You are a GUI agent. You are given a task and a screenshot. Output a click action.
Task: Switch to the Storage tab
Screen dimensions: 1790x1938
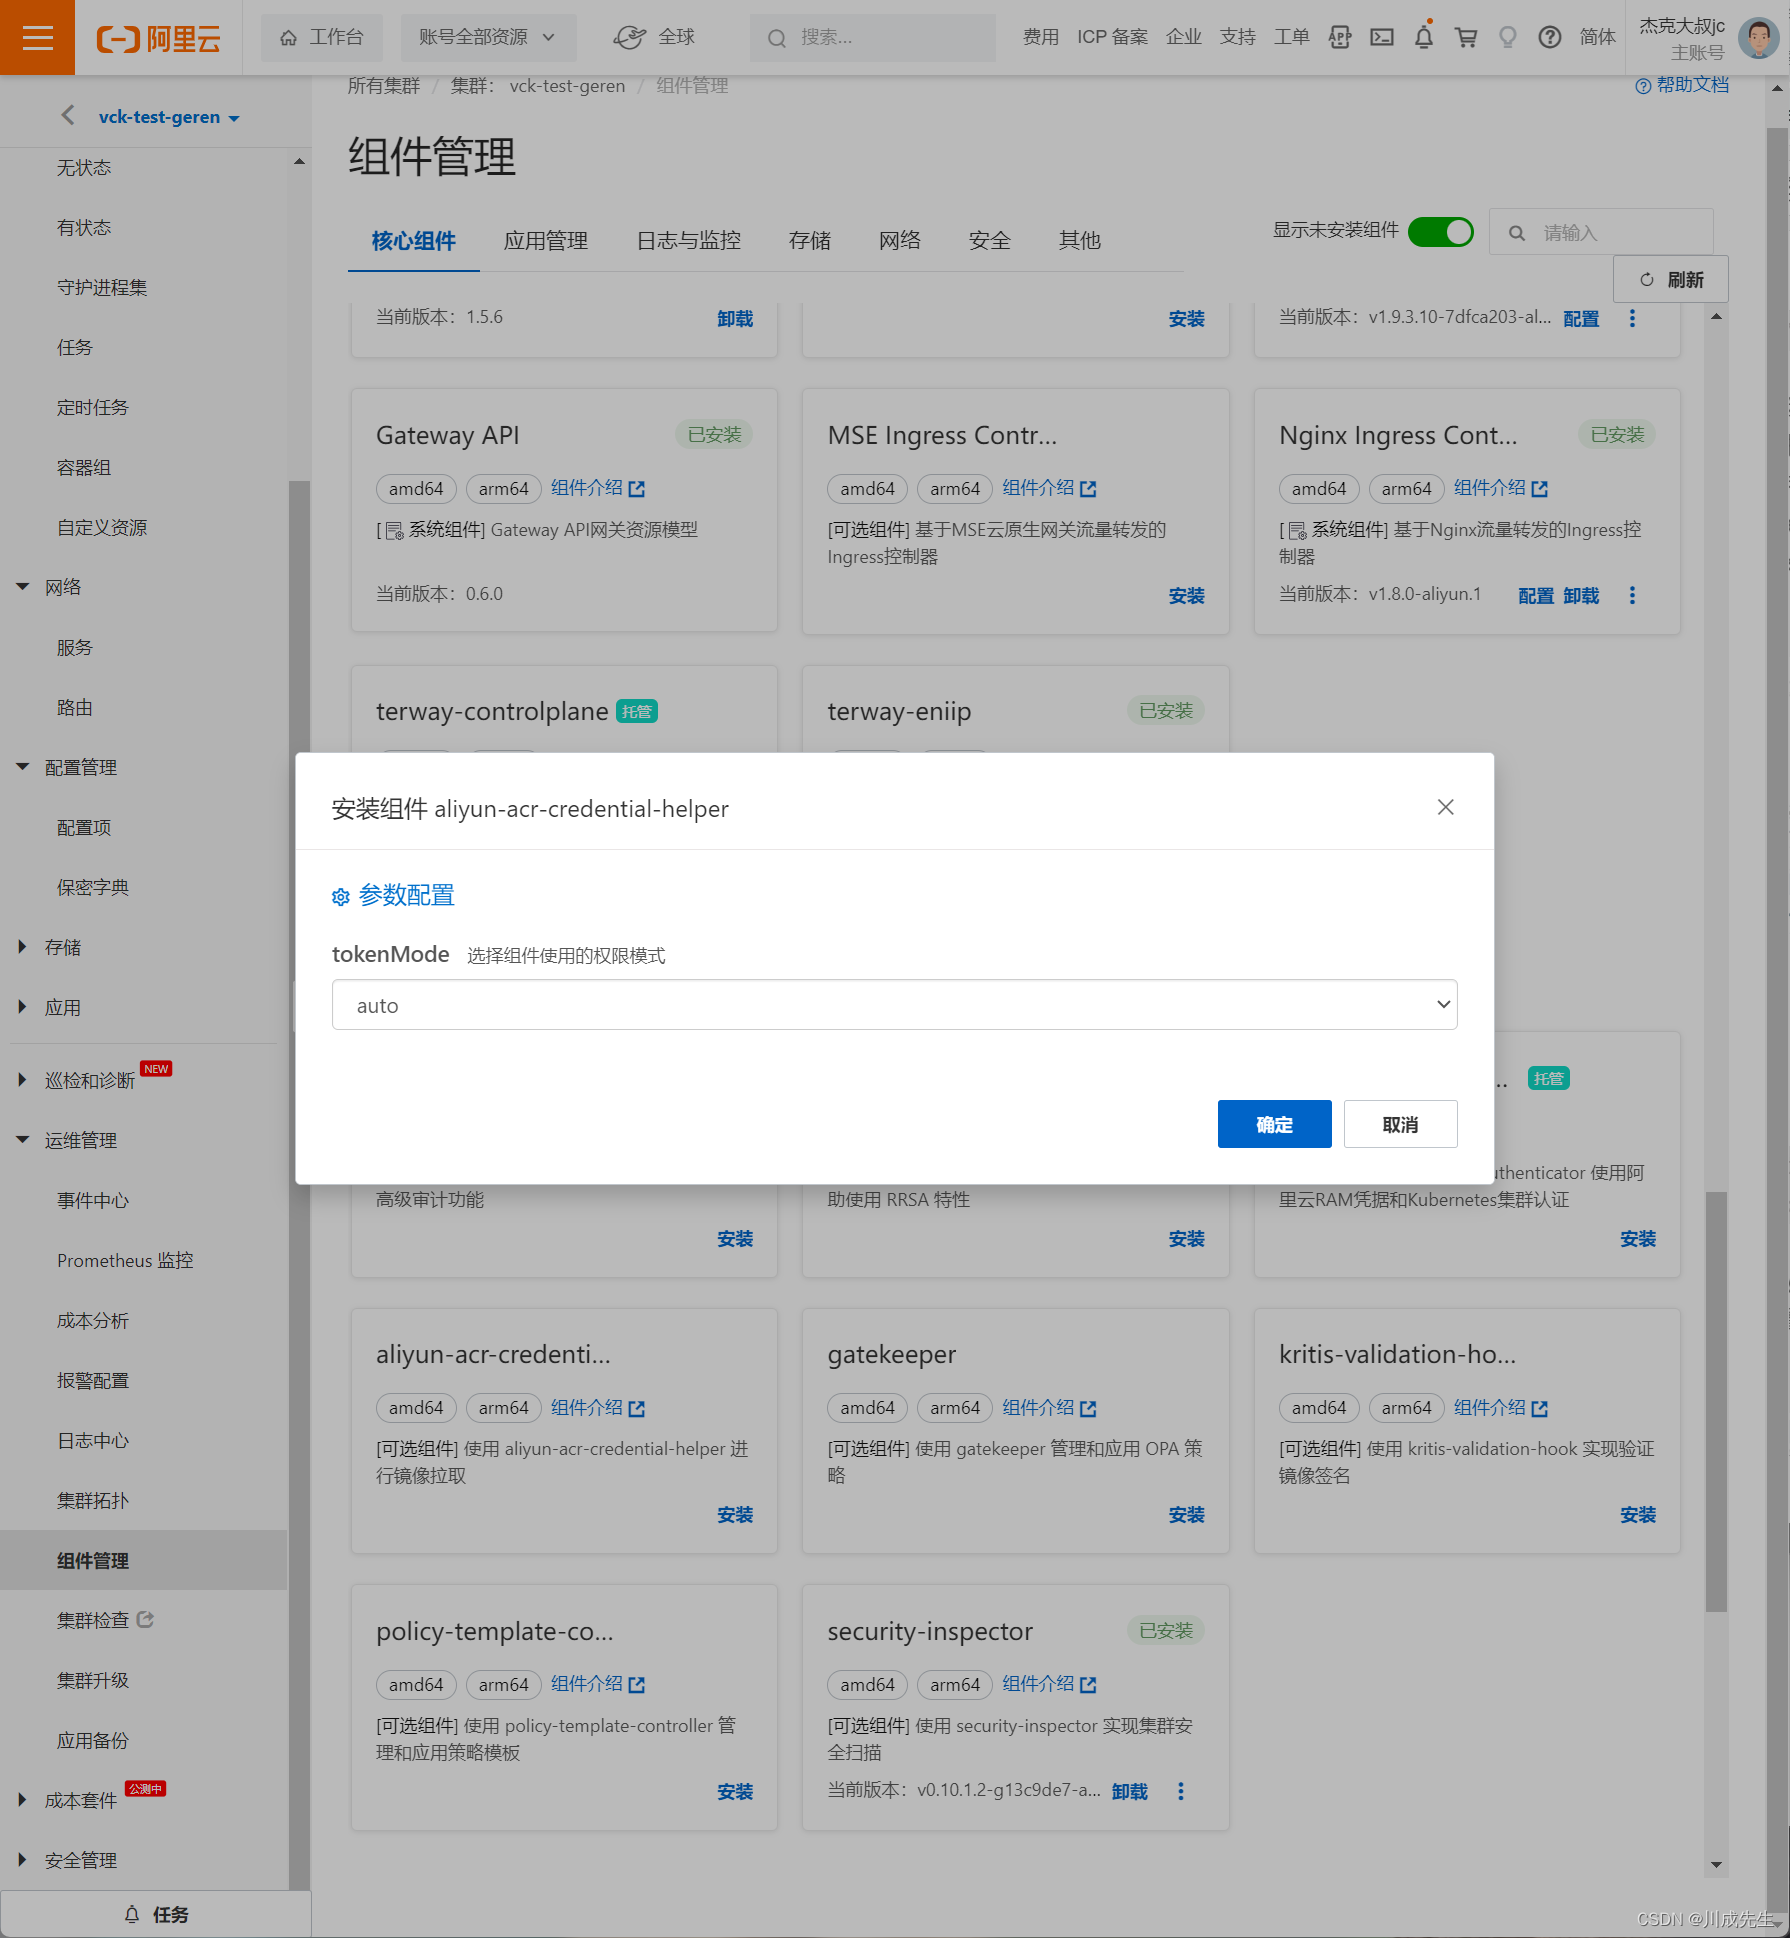tap(809, 241)
